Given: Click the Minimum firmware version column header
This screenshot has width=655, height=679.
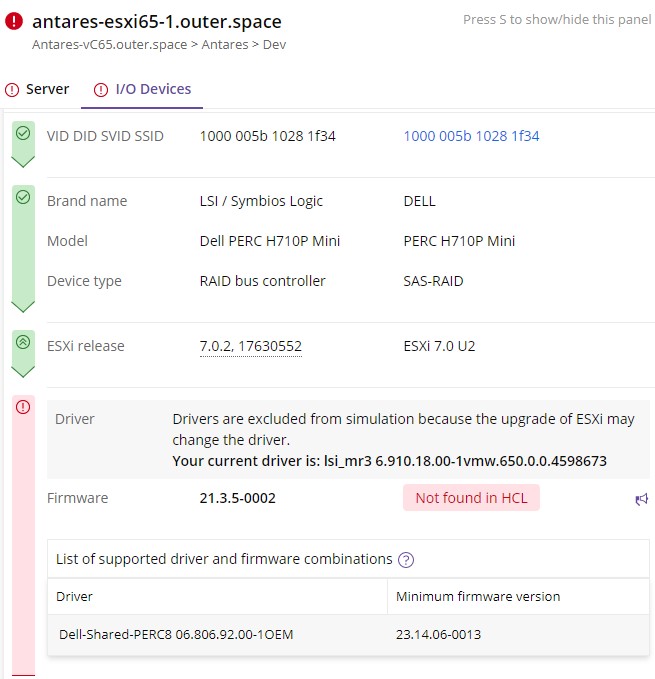Looking at the screenshot, I should point(477,596).
